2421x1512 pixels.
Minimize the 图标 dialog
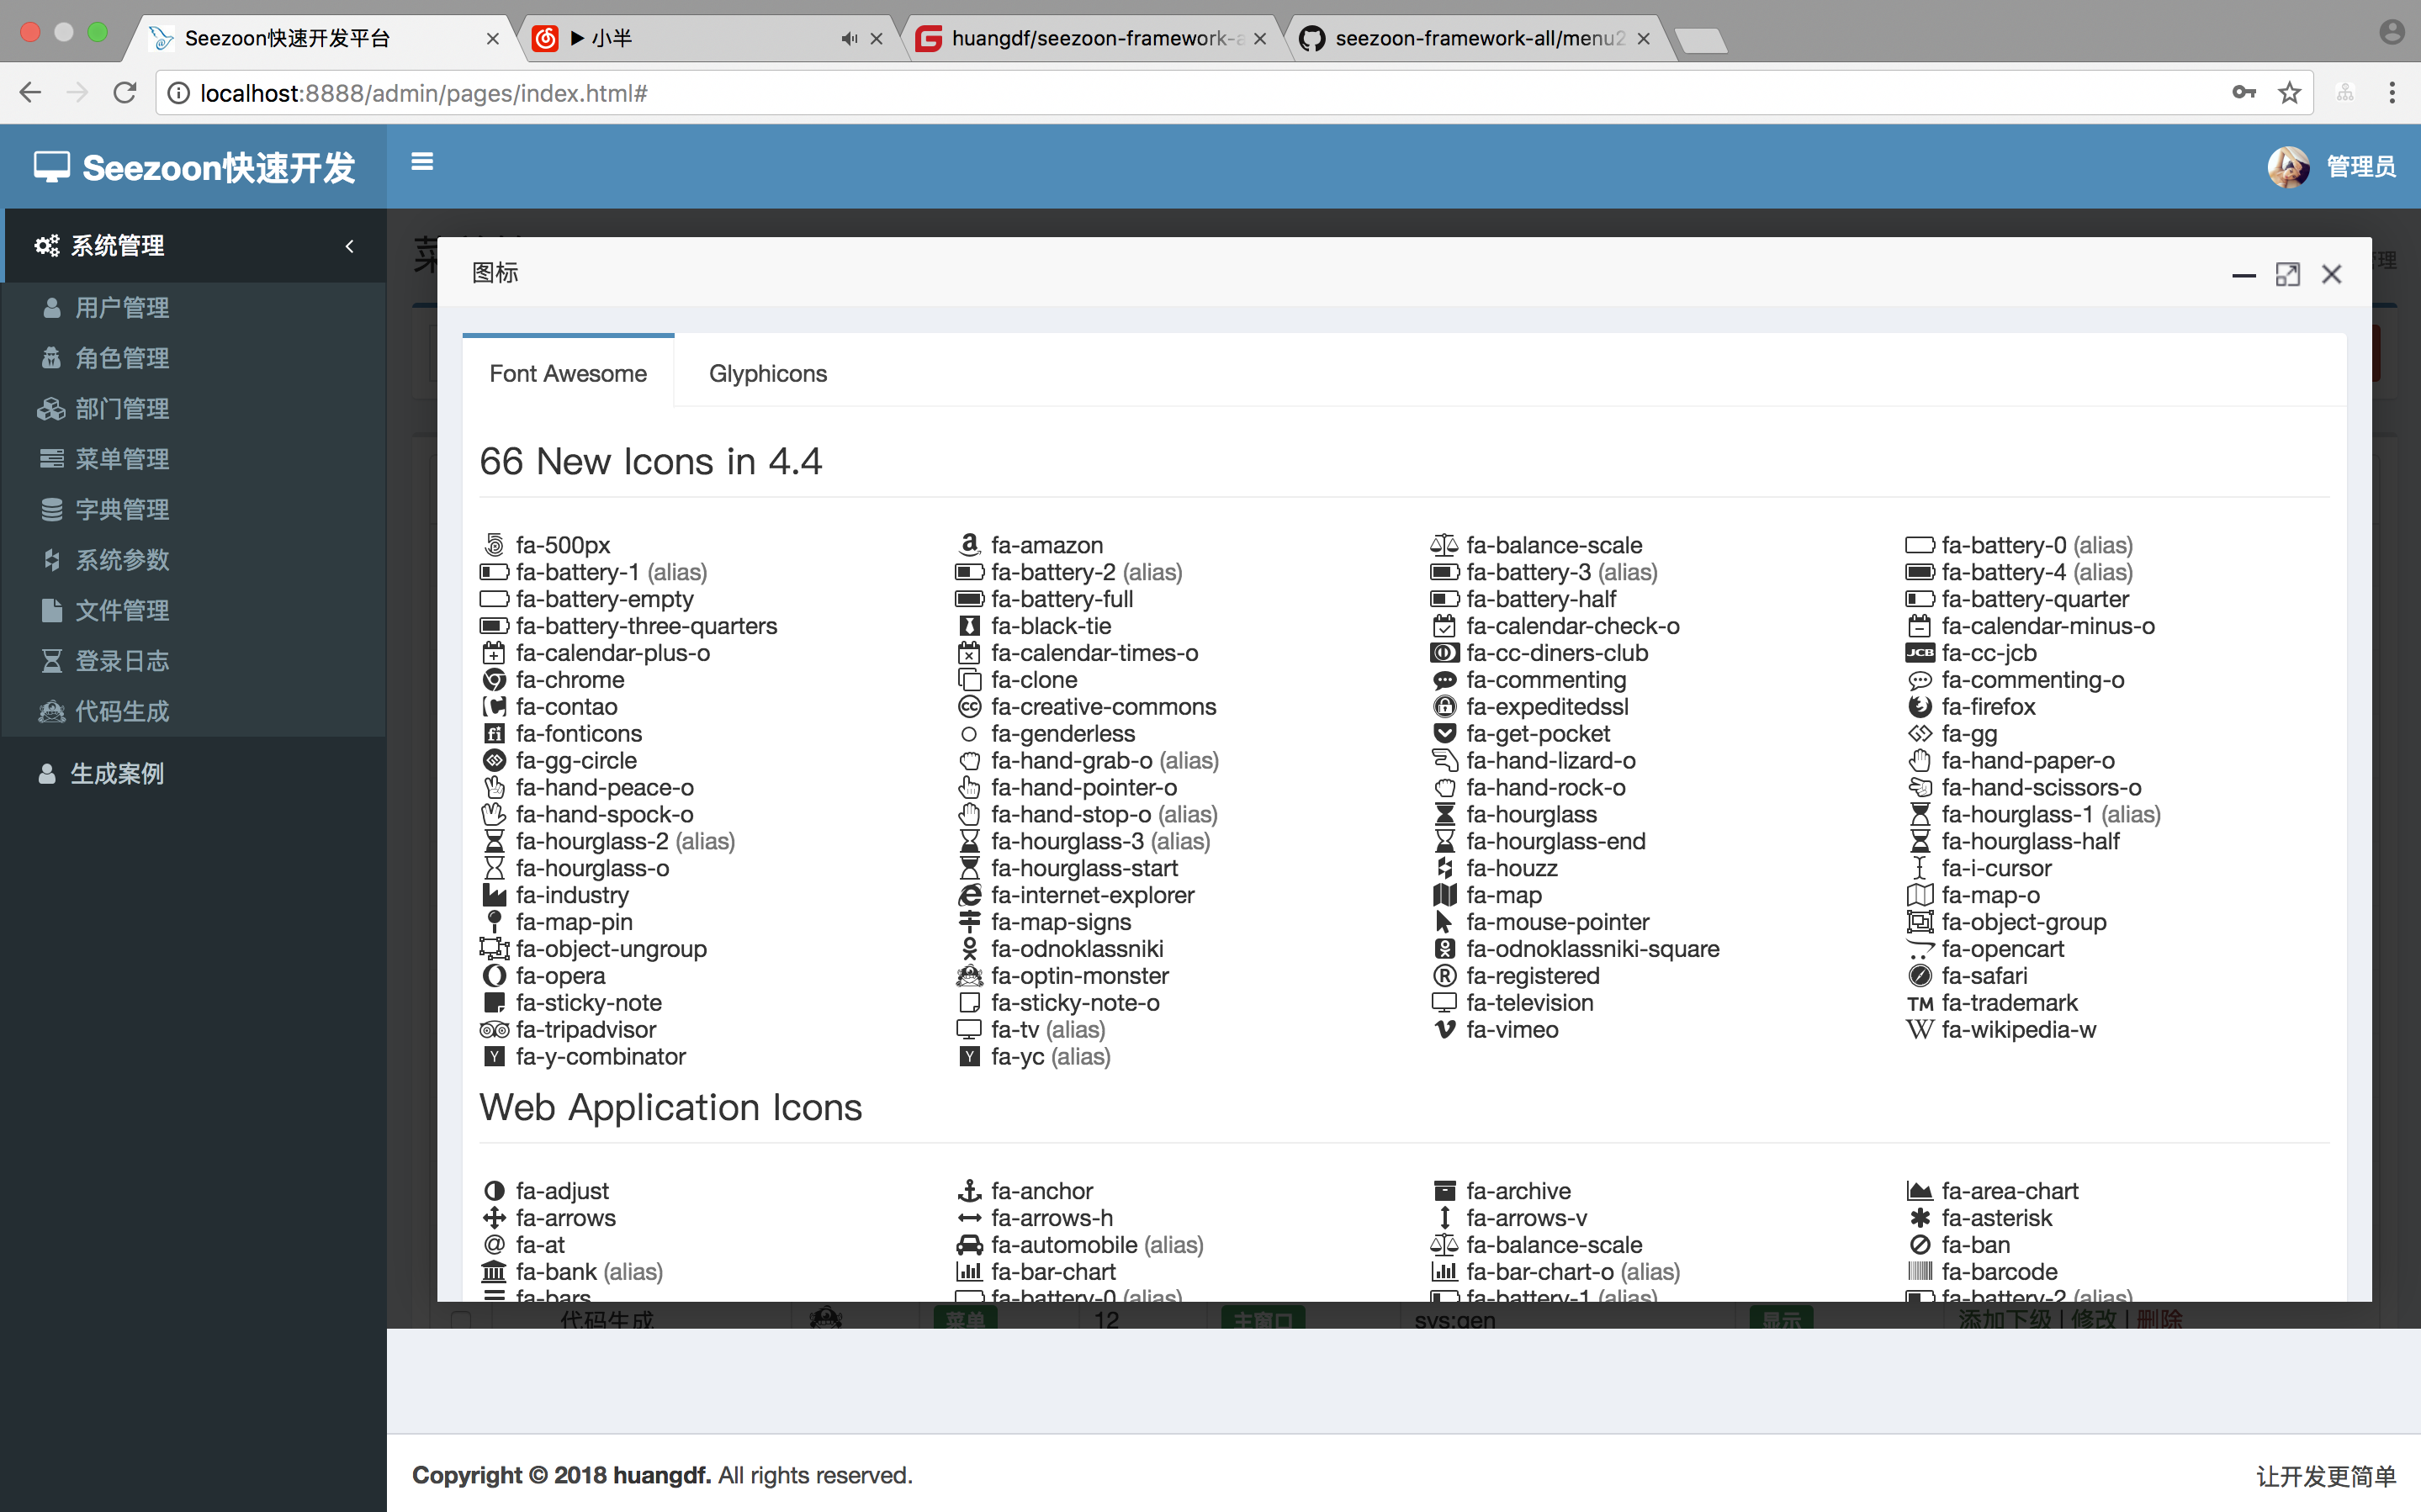point(2243,275)
